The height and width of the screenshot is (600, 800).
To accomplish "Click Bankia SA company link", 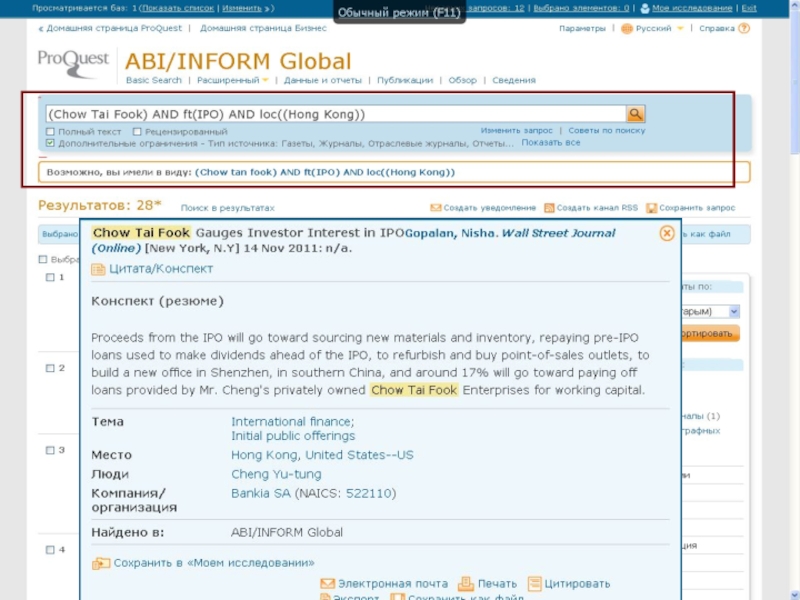I will click(x=261, y=493).
